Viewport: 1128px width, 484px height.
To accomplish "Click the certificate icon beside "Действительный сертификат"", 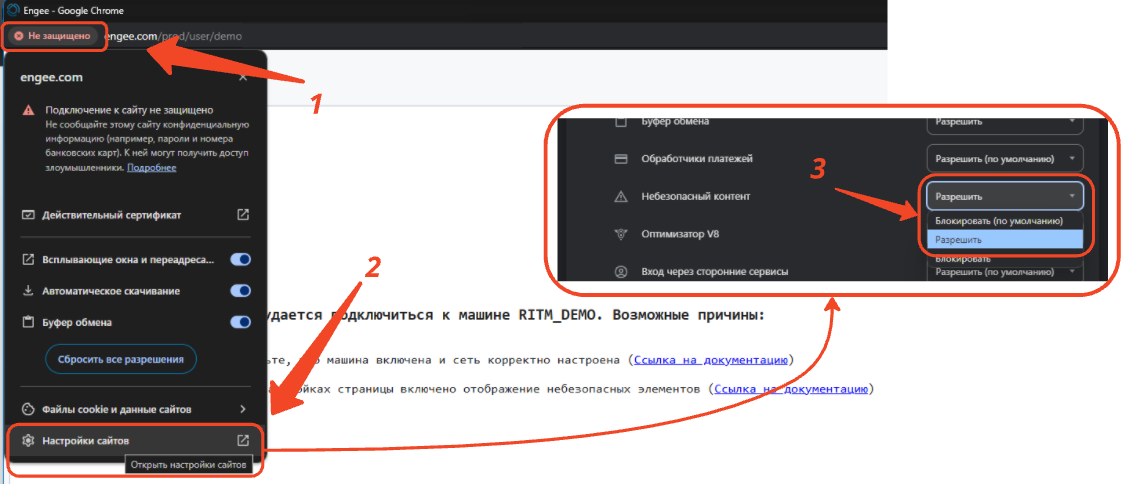I will [x=28, y=215].
